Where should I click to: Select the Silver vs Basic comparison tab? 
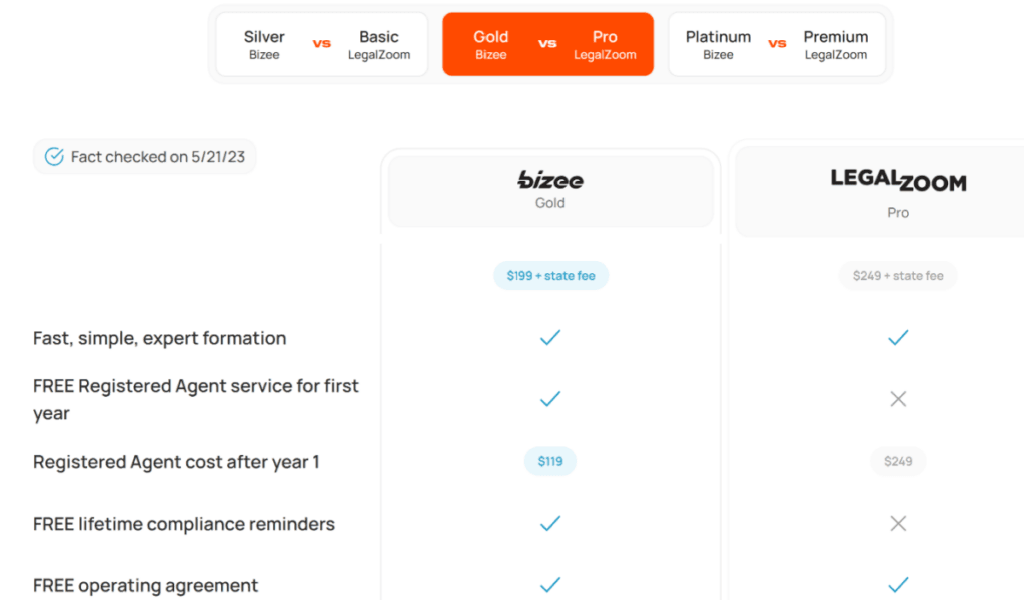point(322,44)
